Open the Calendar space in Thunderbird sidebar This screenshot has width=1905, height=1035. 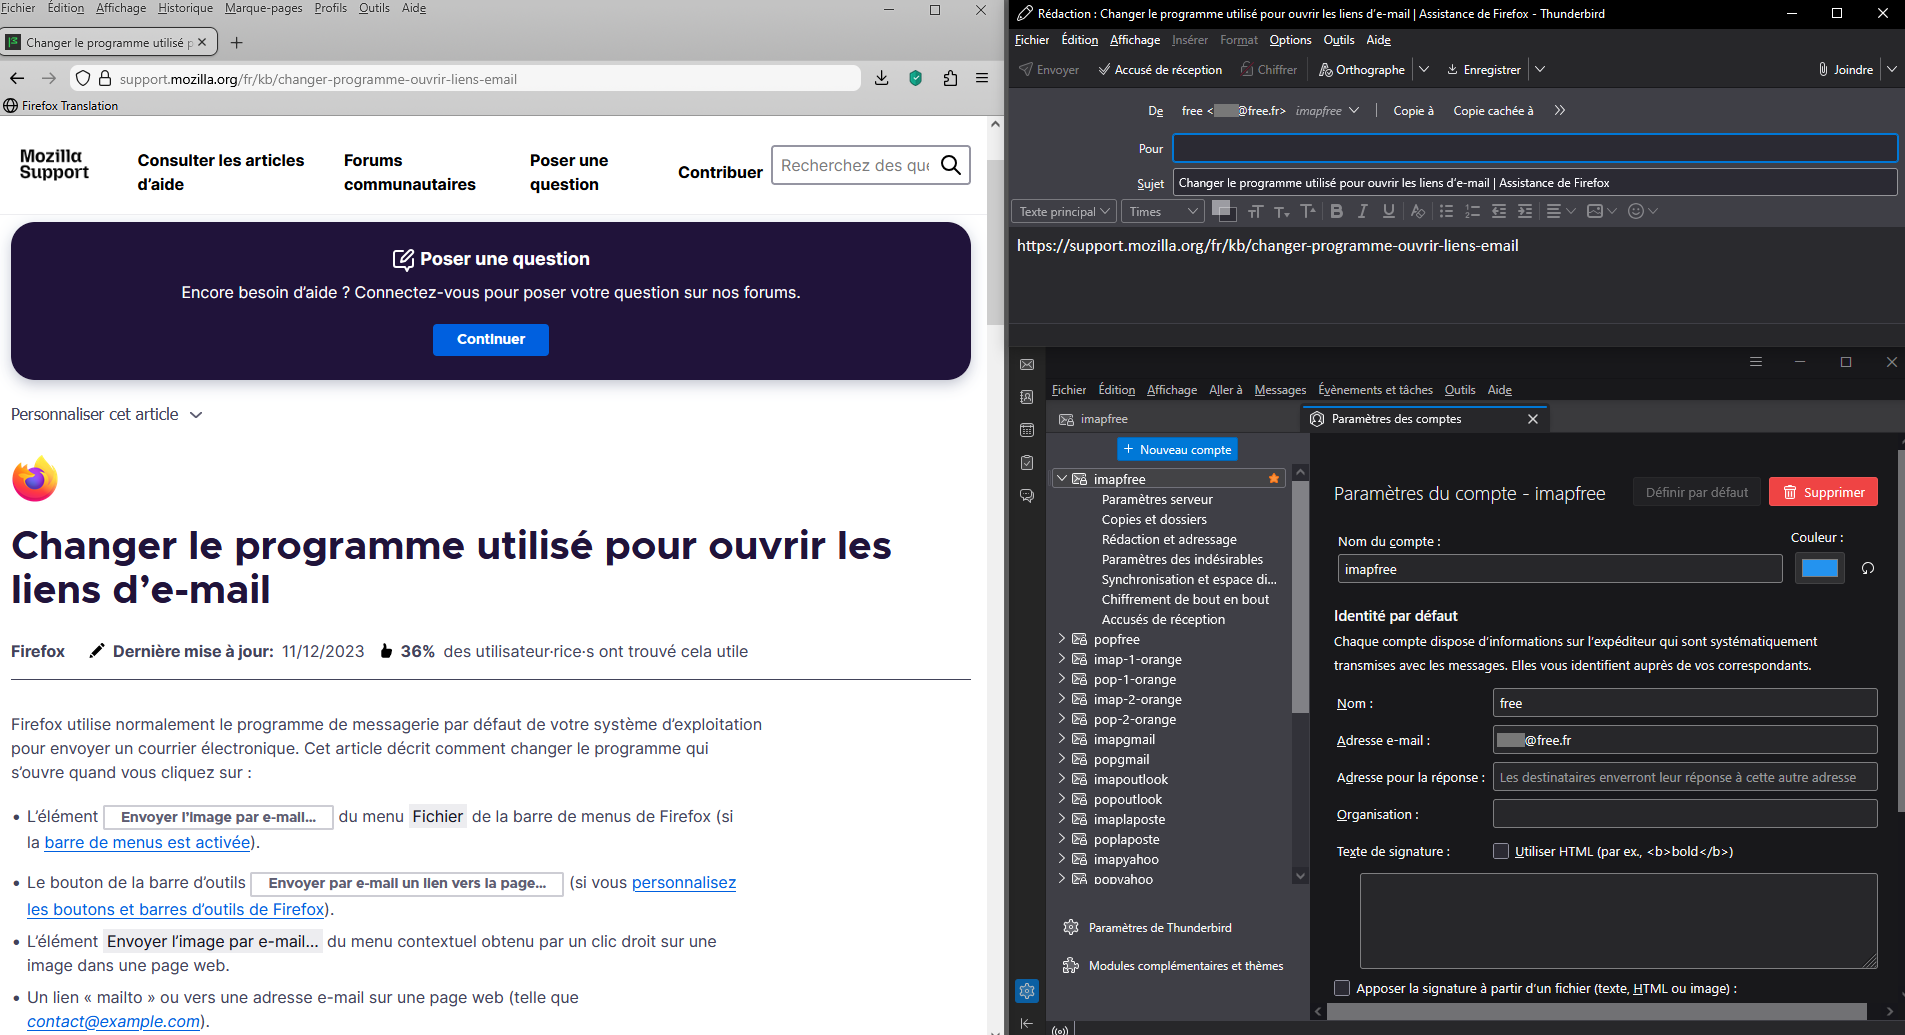(x=1027, y=430)
